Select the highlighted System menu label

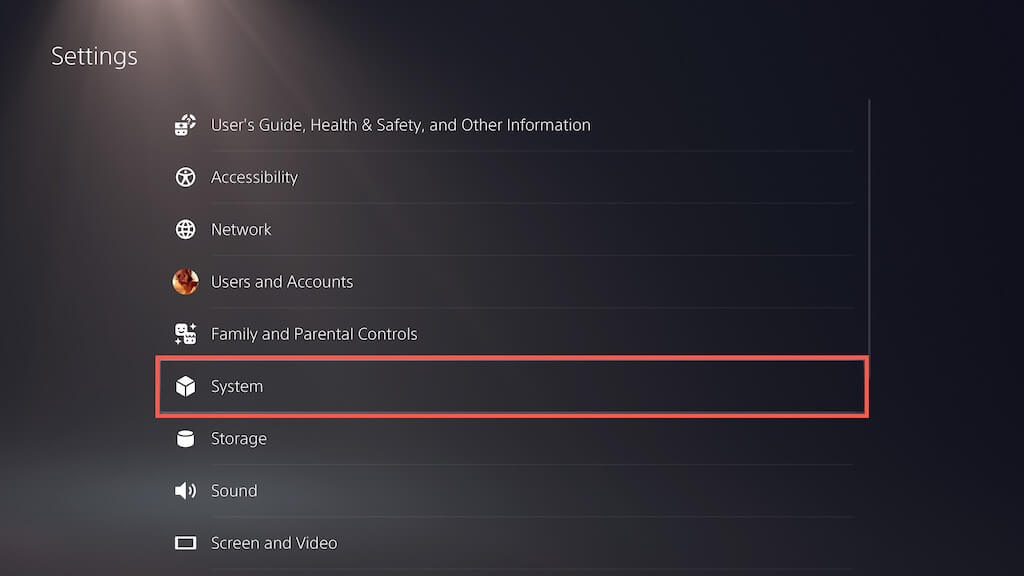point(237,386)
